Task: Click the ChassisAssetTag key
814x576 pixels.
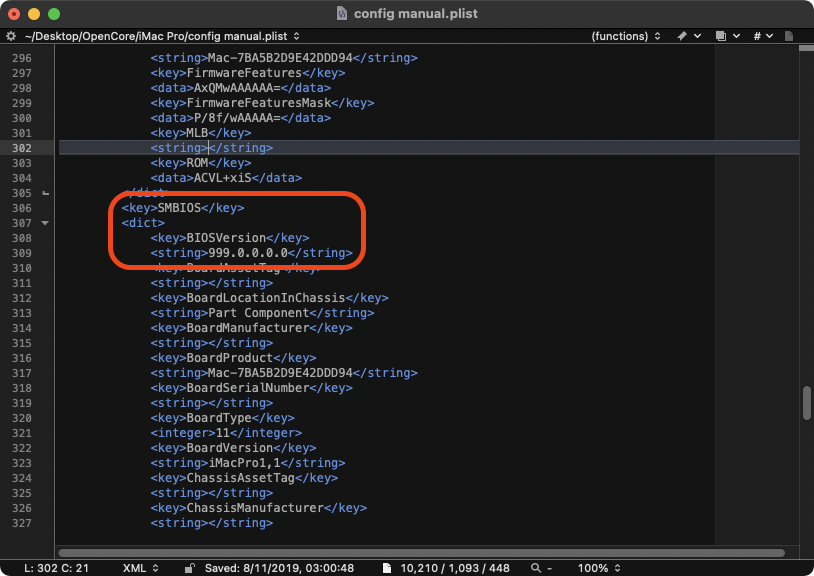Action: [240, 479]
